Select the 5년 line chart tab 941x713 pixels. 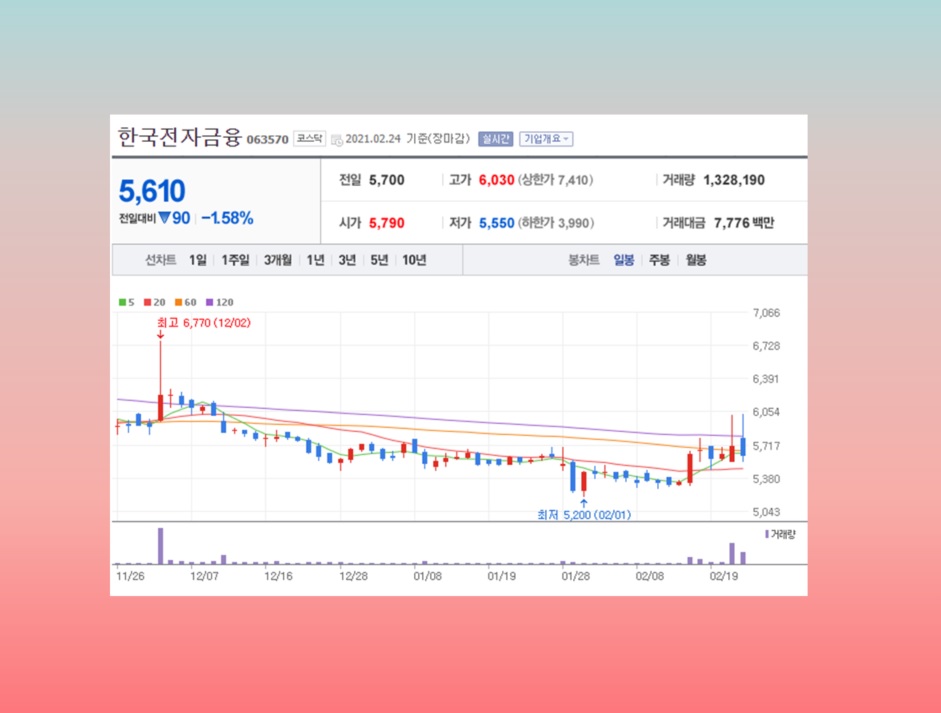tap(379, 260)
